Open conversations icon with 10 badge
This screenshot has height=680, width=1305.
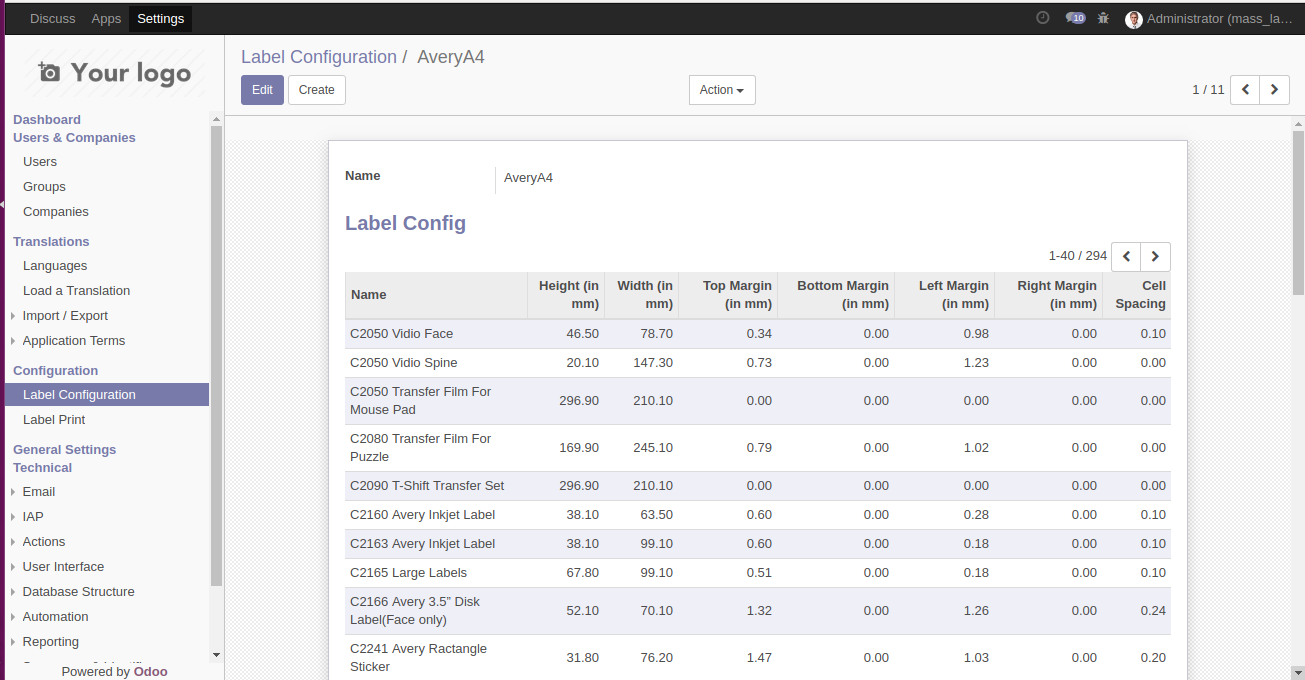coord(1075,18)
